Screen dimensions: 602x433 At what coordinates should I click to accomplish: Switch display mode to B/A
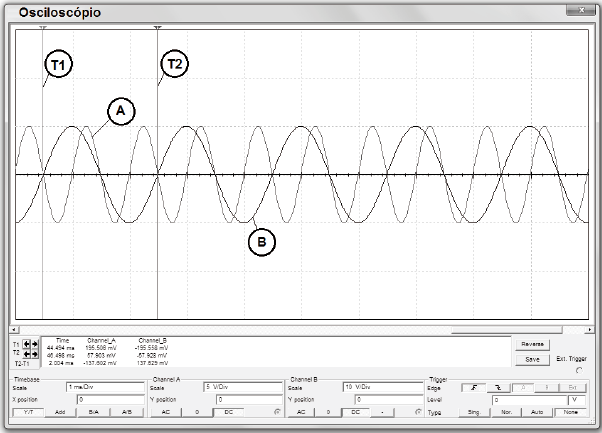[93, 412]
